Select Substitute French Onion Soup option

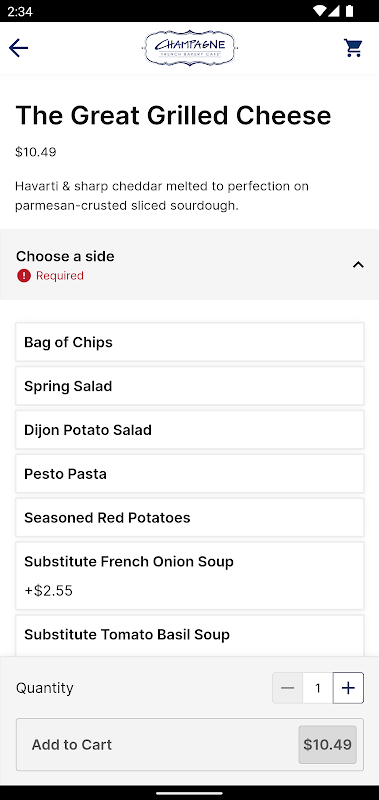coord(190,576)
